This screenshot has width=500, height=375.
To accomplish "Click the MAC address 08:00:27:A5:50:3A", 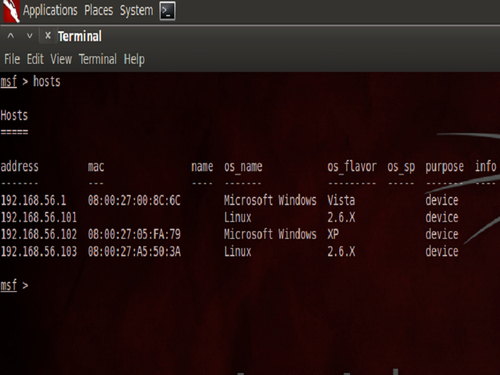I will coord(134,251).
